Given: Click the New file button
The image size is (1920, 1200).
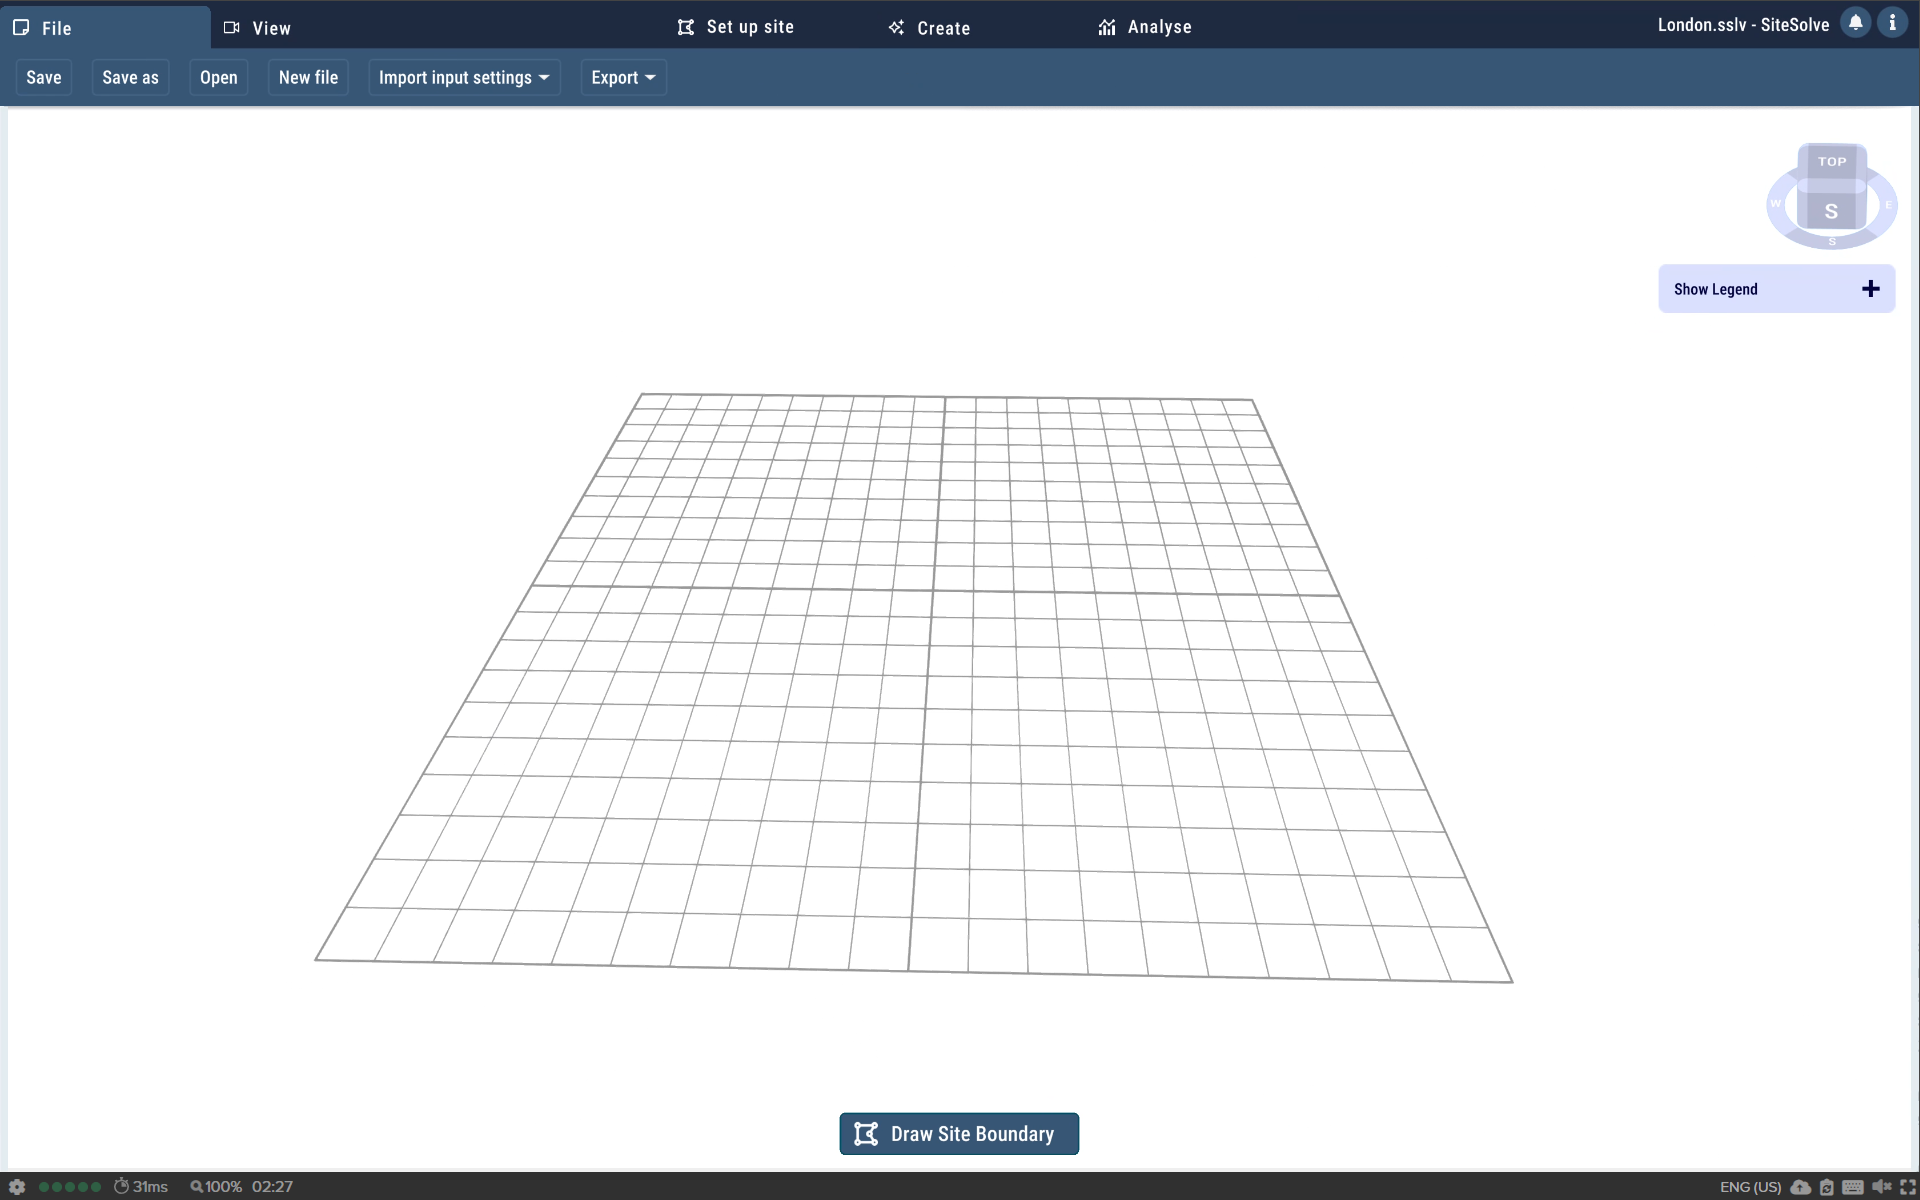Looking at the screenshot, I should [308, 78].
